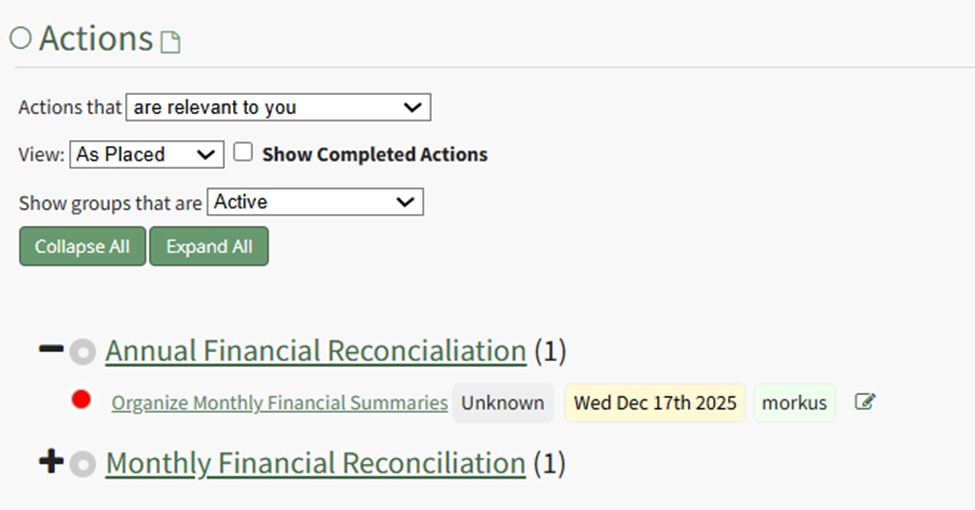Click the Wed Dec 17th 2025 date badge
This screenshot has height=510, width=975.
pos(655,403)
